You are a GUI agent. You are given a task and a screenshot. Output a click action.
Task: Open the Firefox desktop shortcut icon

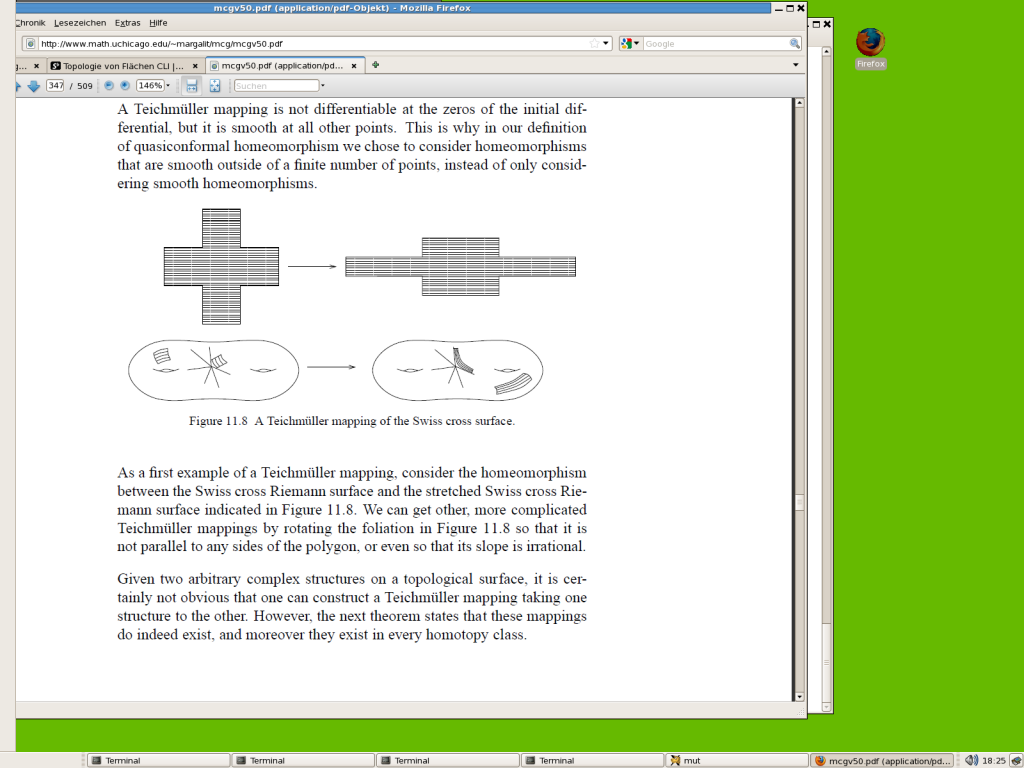pos(870,45)
